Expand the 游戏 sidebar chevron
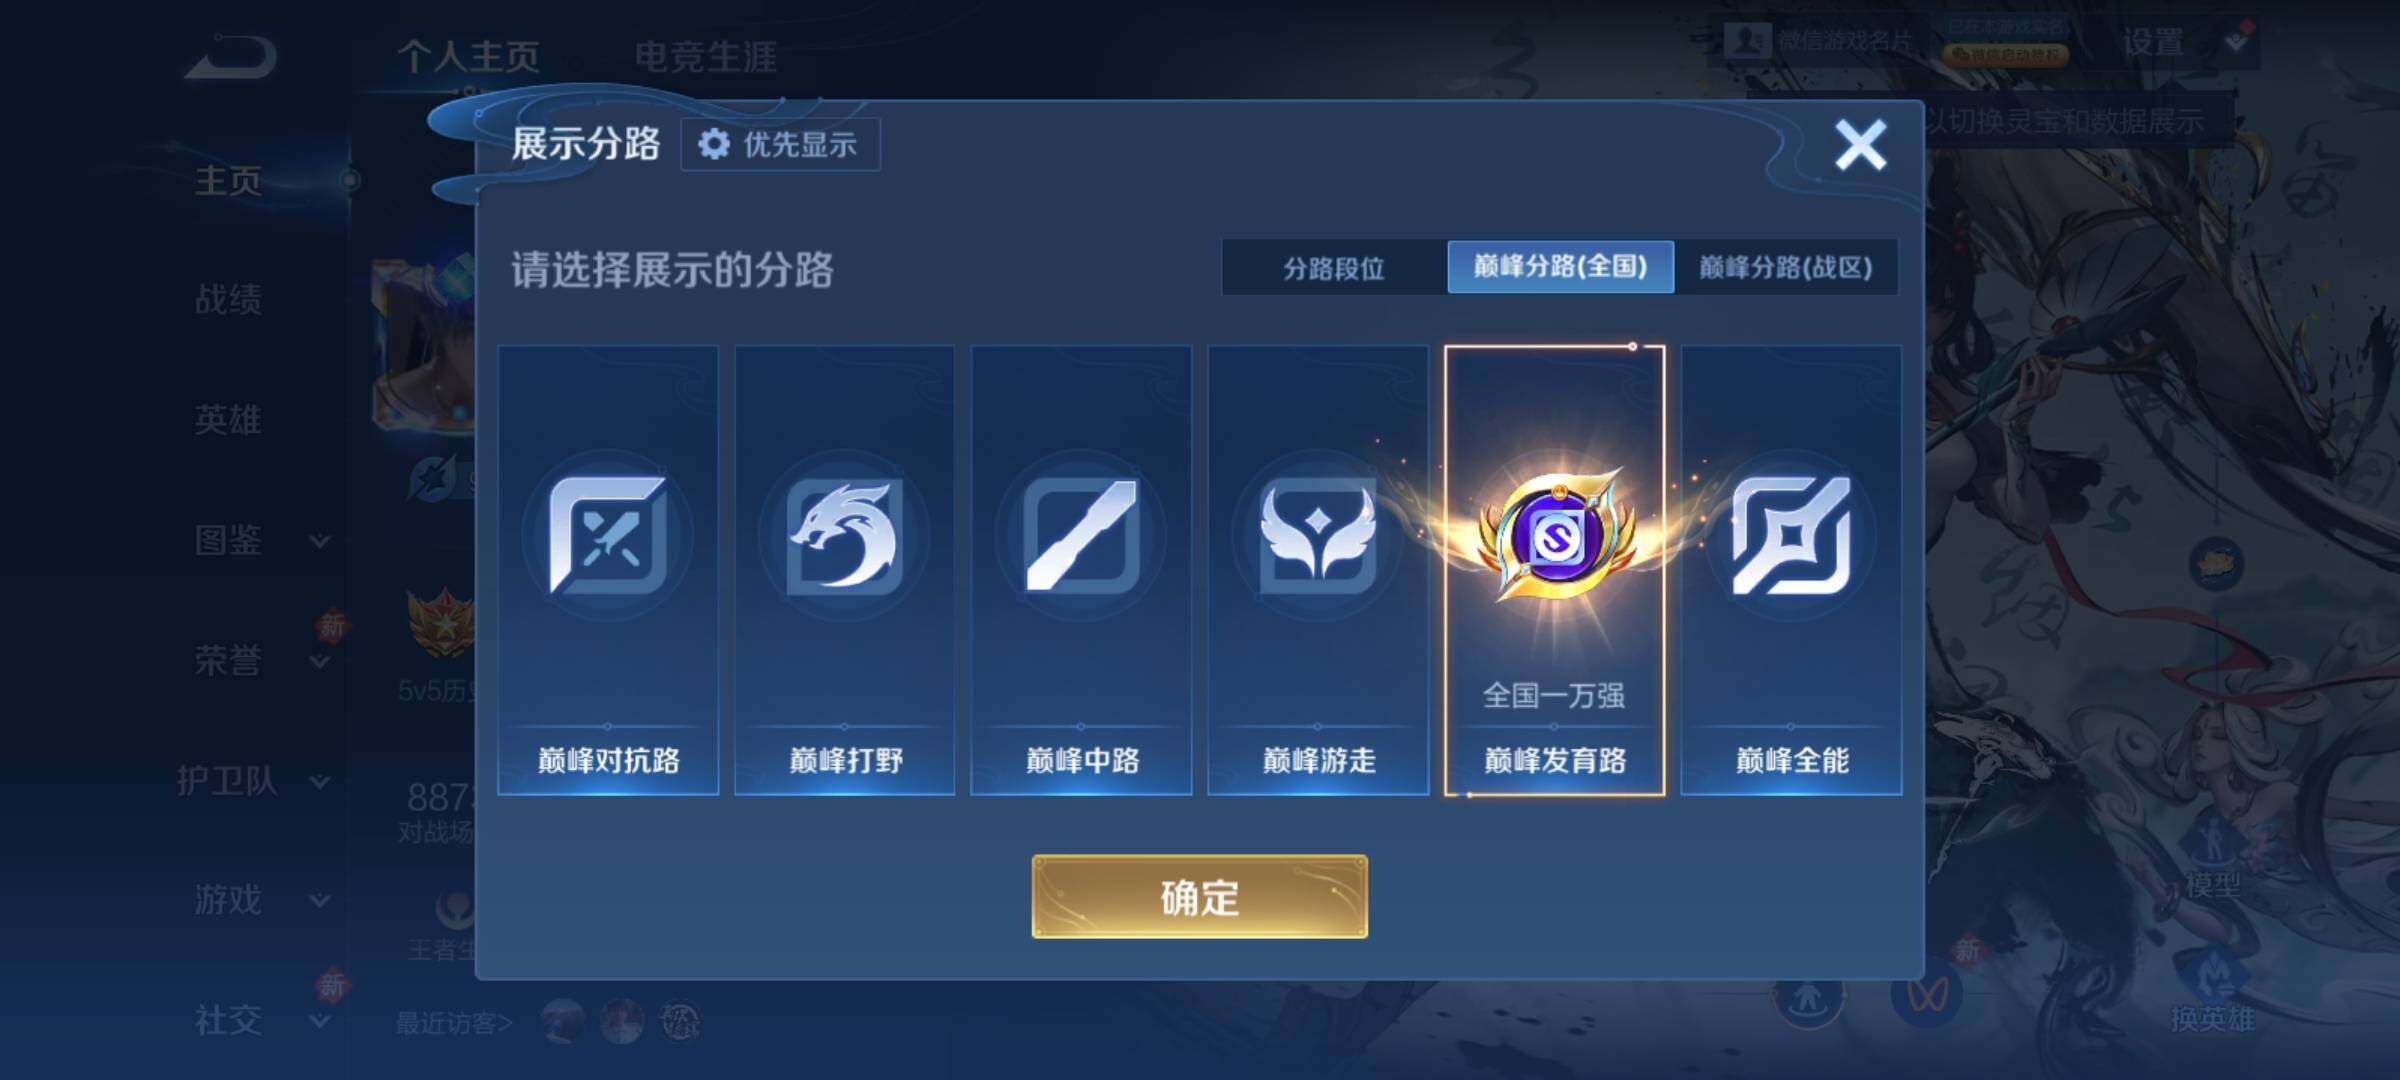The height and width of the screenshot is (1080, 2400). [x=320, y=901]
